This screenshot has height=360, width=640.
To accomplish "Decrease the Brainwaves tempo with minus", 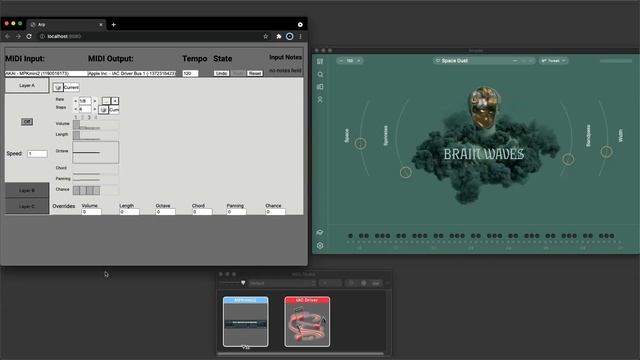I will tap(341, 61).
